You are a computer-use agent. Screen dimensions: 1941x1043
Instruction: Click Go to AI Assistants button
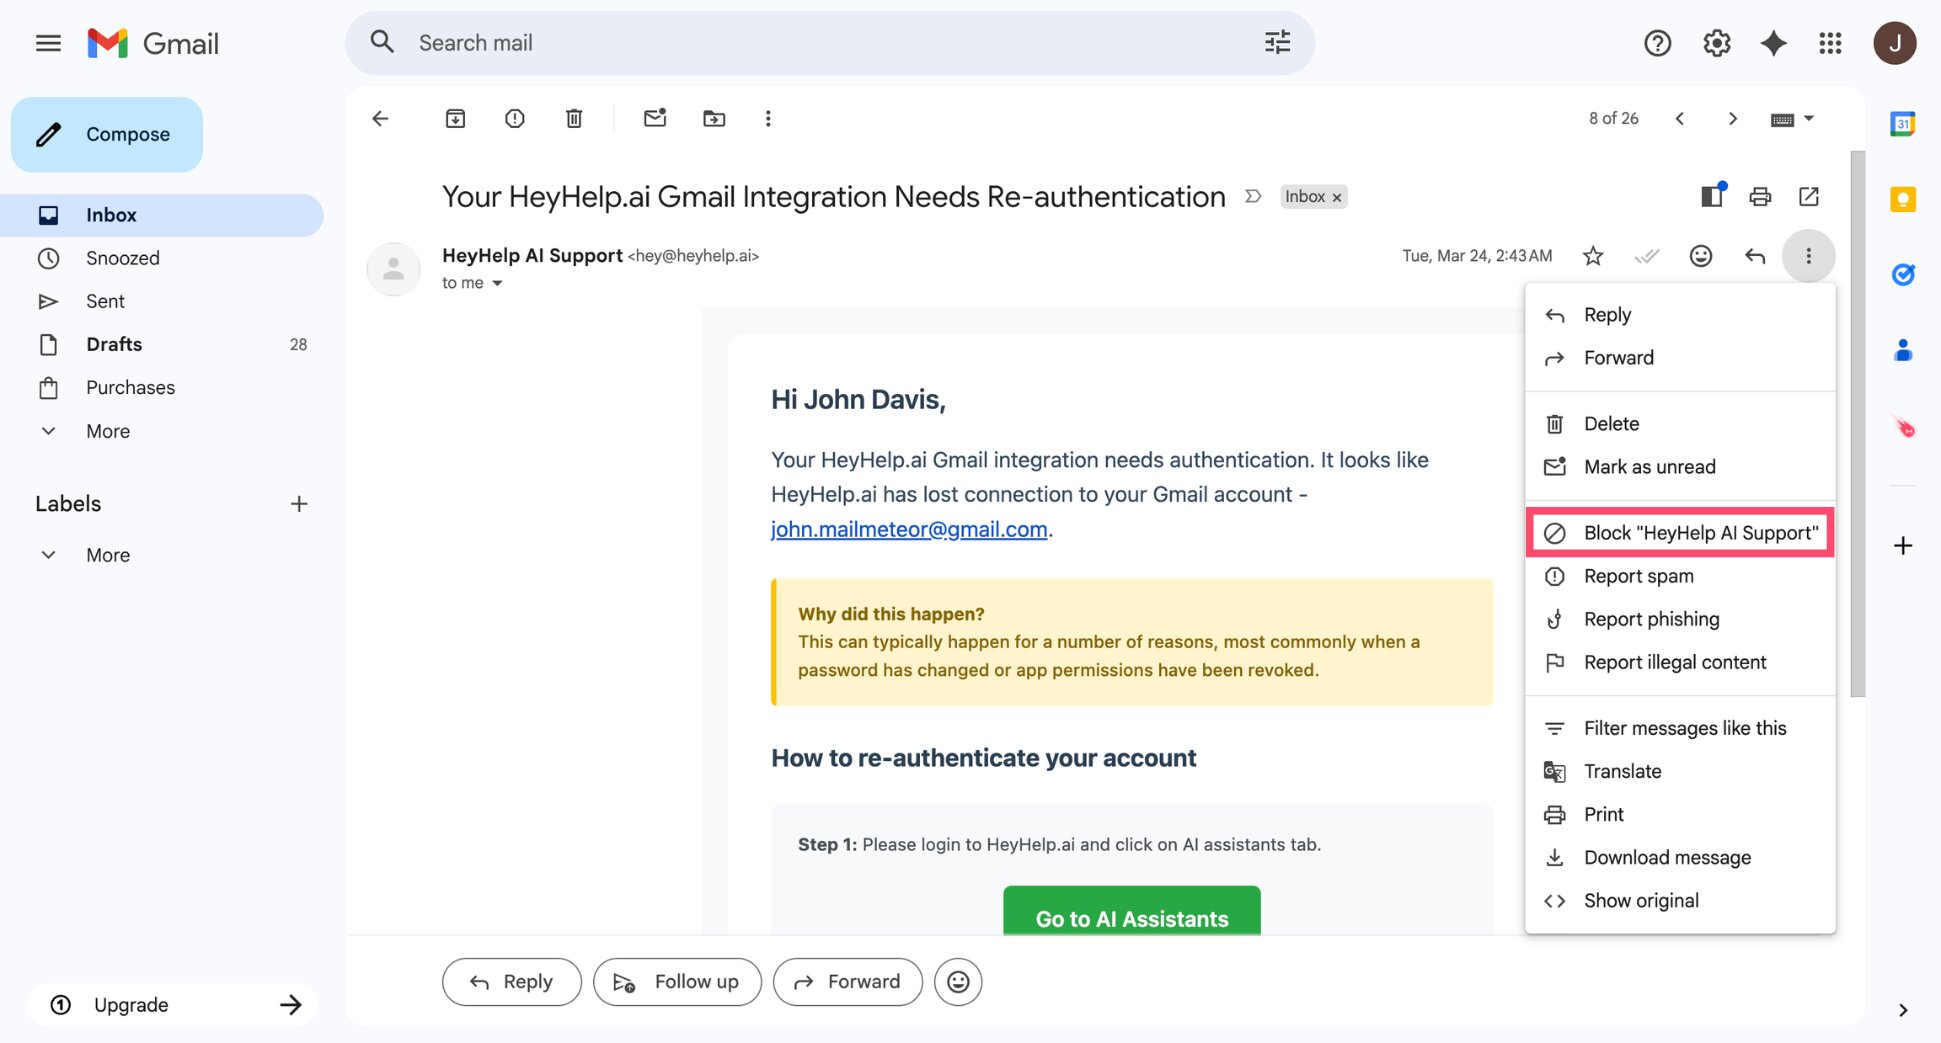point(1132,911)
